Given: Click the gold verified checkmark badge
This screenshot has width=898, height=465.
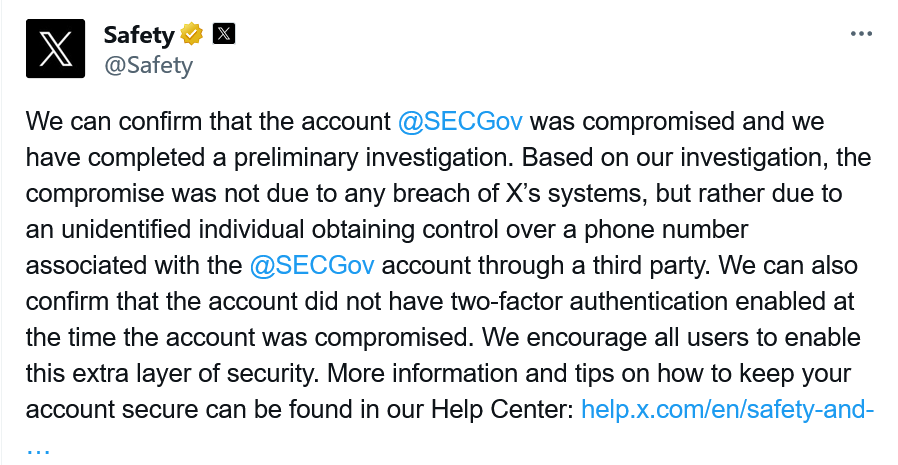Looking at the screenshot, I should (192, 34).
